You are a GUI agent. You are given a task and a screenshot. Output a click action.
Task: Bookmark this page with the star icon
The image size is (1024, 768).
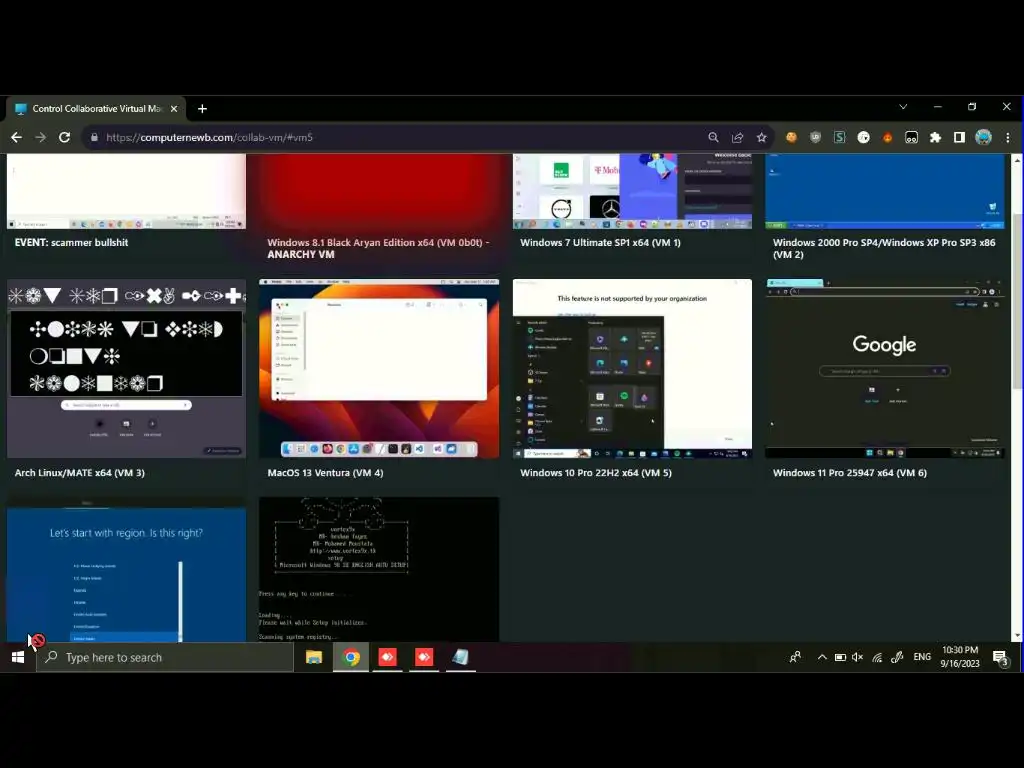coord(761,137)
